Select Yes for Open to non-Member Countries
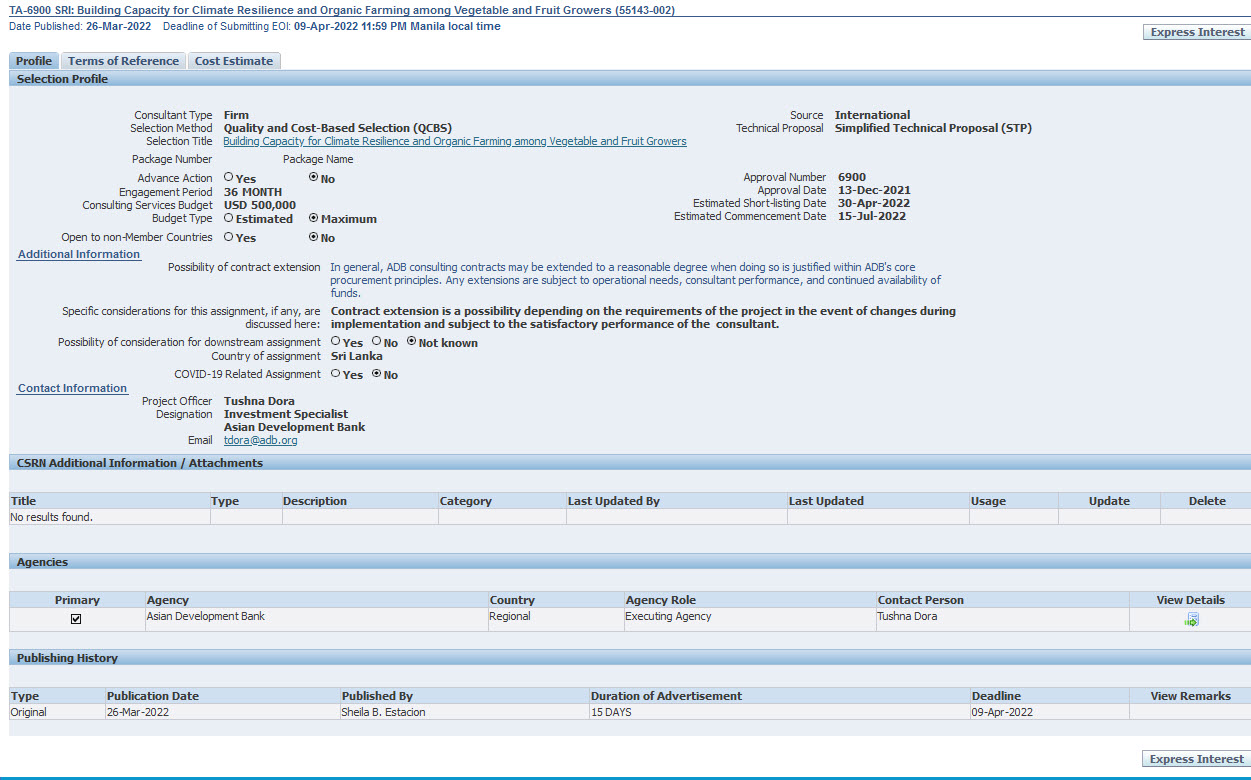Screen dimensions: 1251x780 click(x=229, y=237)
